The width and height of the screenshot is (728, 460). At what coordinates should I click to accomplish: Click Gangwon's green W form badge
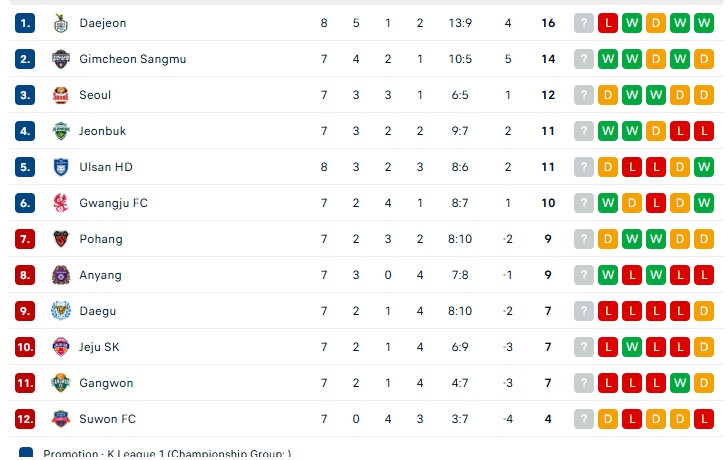[x=680, y=383]
